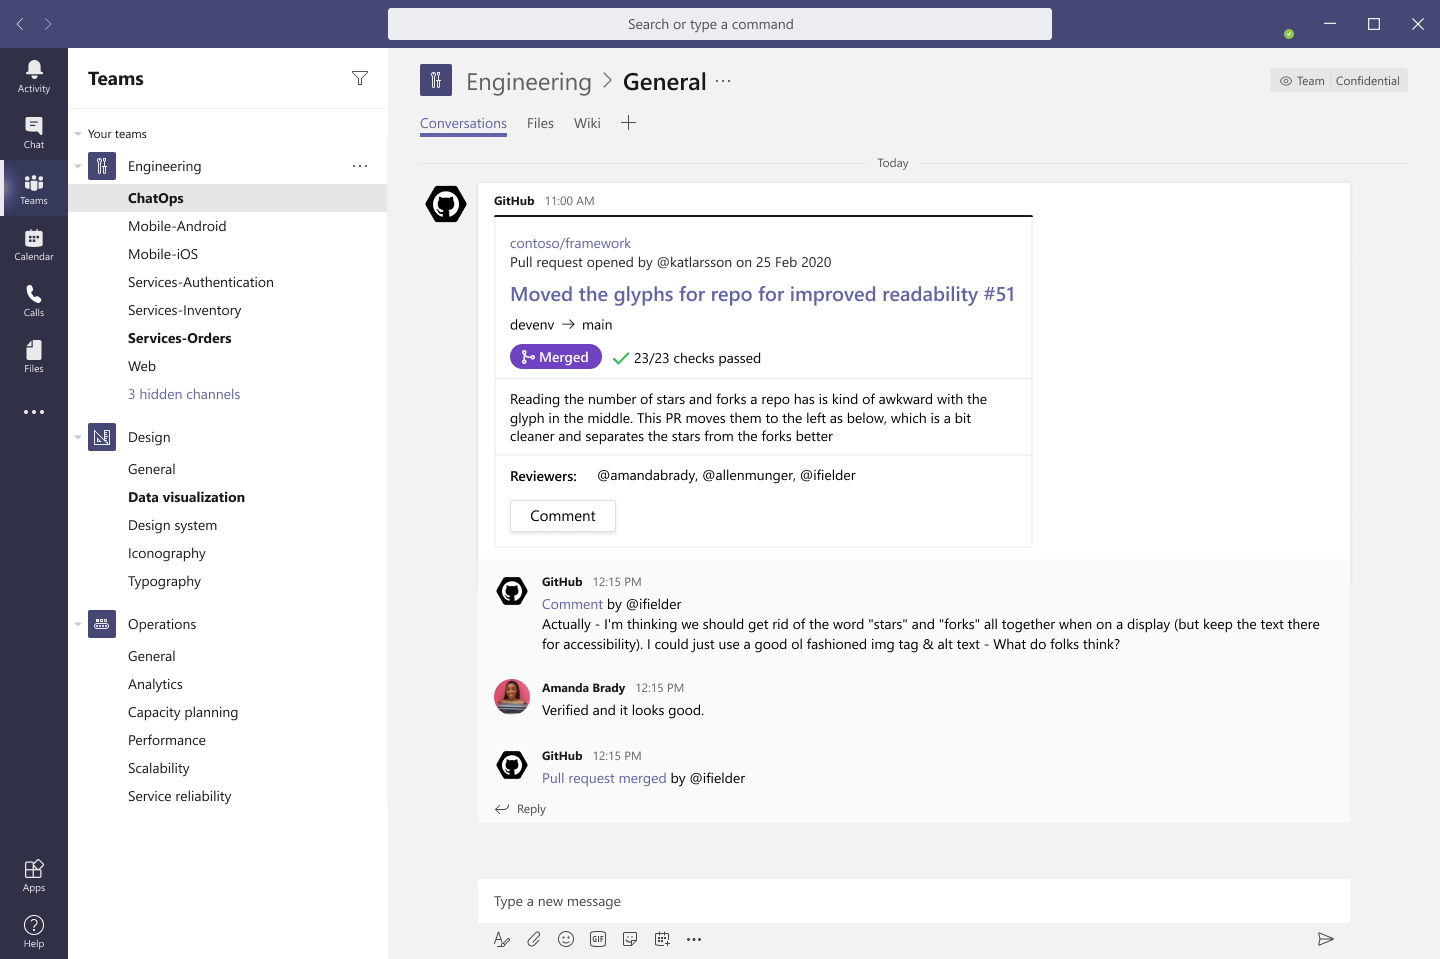Collapse the Operations team
This screenshot has height=959, width=1440.
77,624
